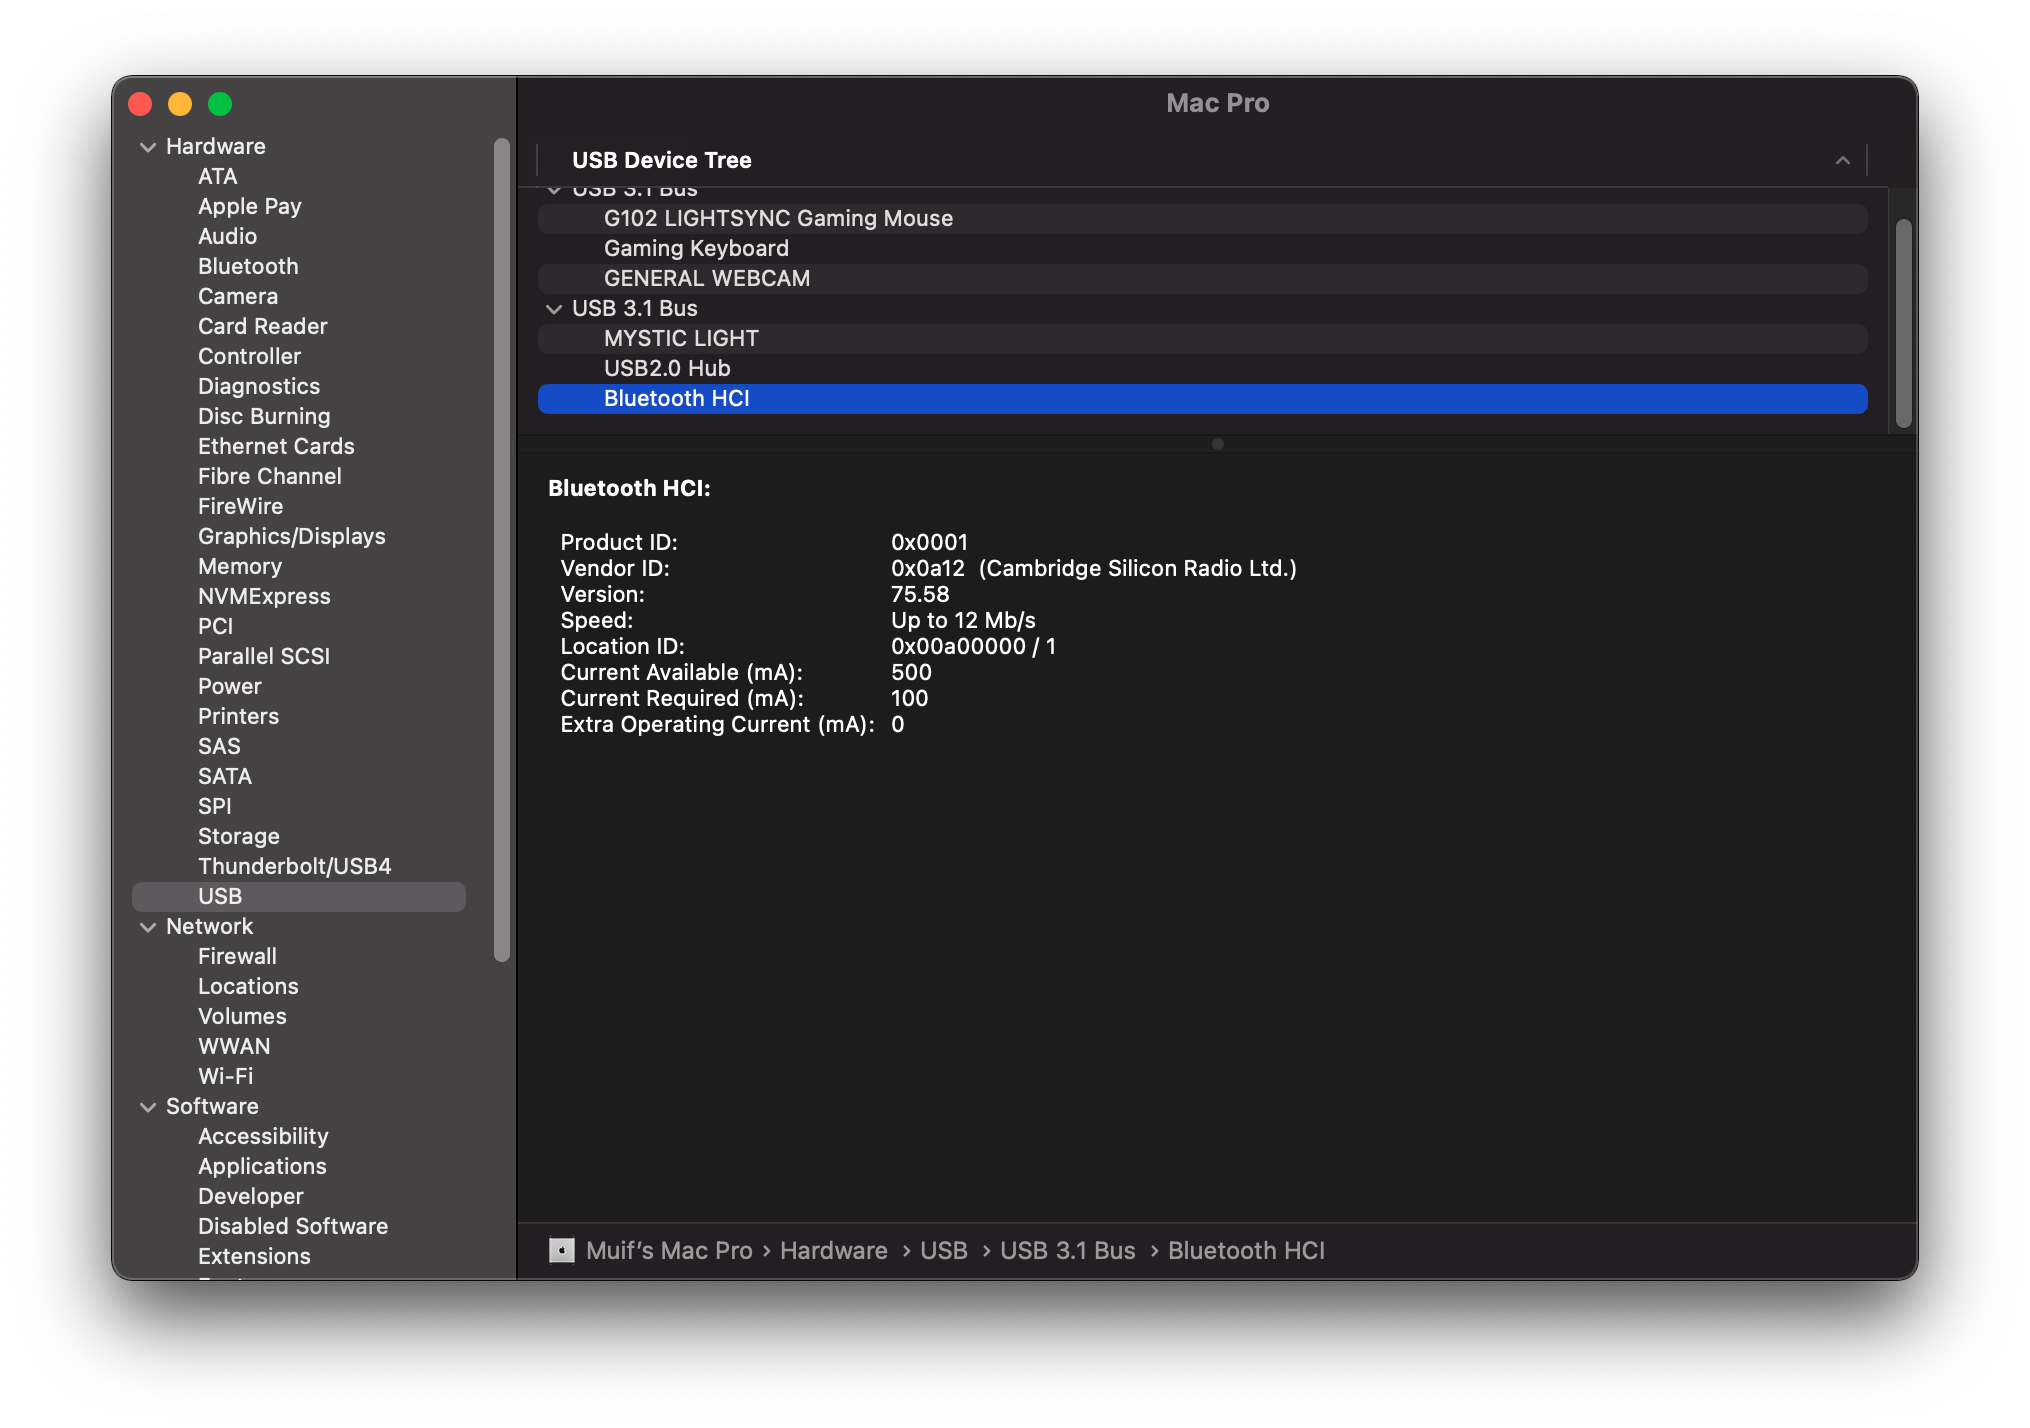The width and height of the screenshot is (2030, 1428).
Task: Collapse the USB 3.1 Bus containing MYSTIC LIGHT
Action: 555,309
